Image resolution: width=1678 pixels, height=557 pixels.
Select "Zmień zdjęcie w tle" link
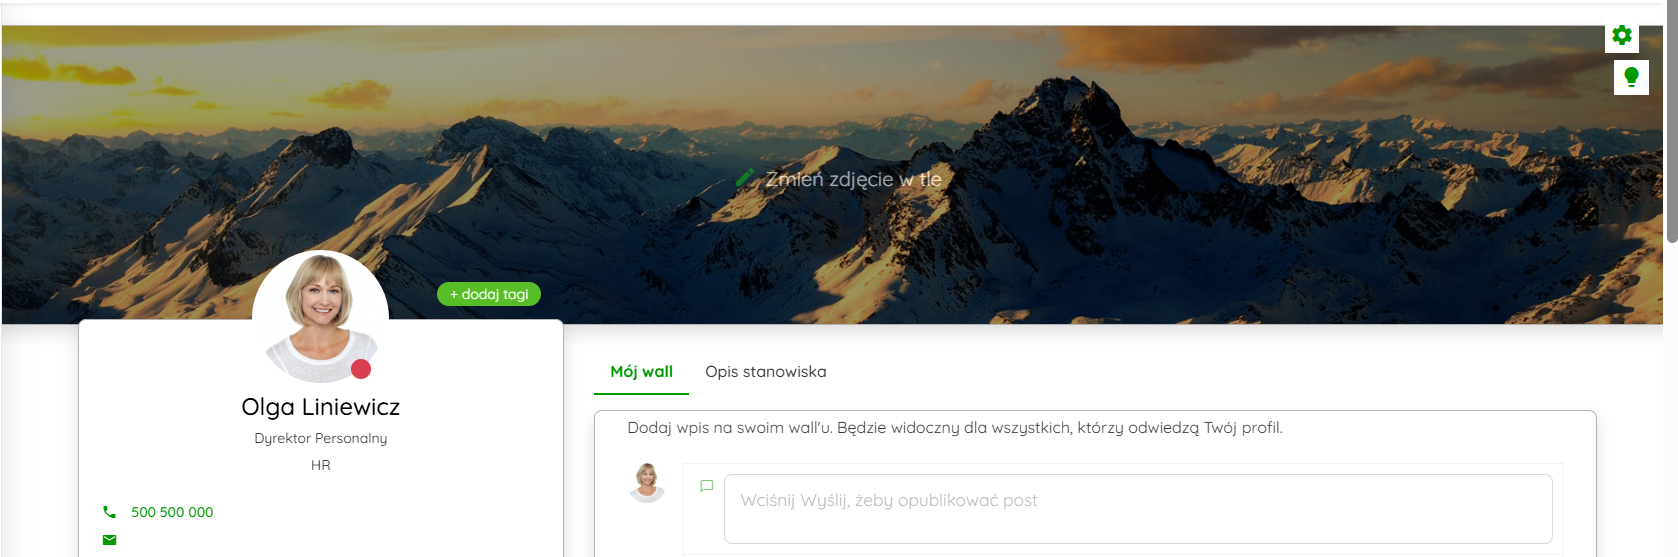[x=853, y=179]
